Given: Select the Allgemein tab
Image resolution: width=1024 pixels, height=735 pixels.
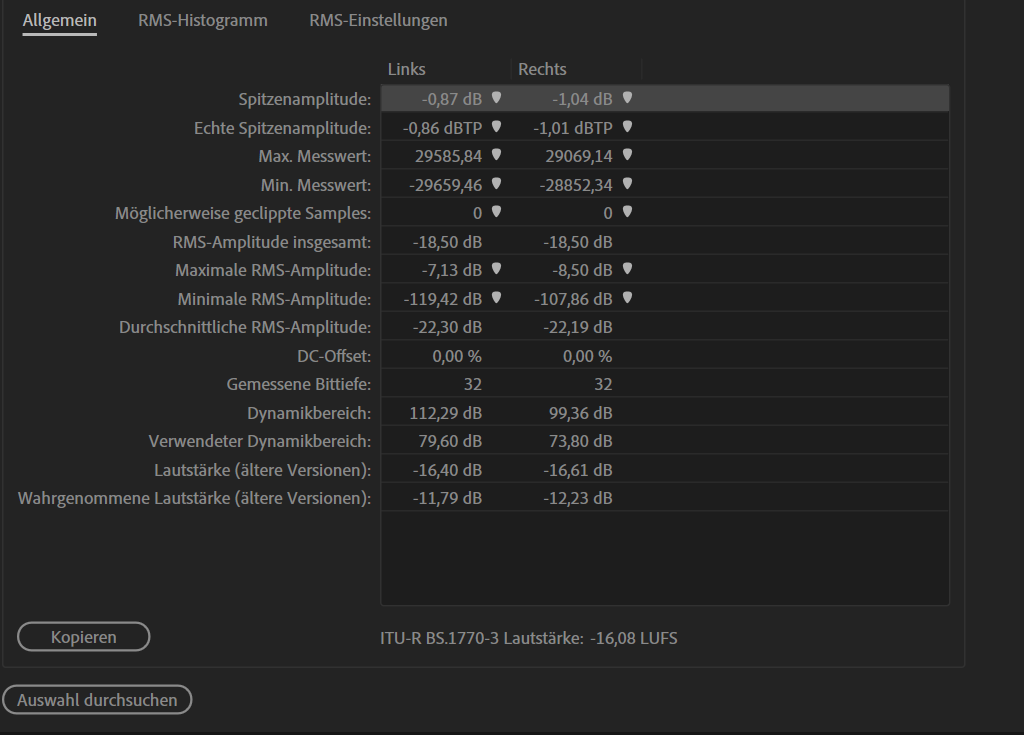Looking at the screenshot, I should [x=60, y=20].
